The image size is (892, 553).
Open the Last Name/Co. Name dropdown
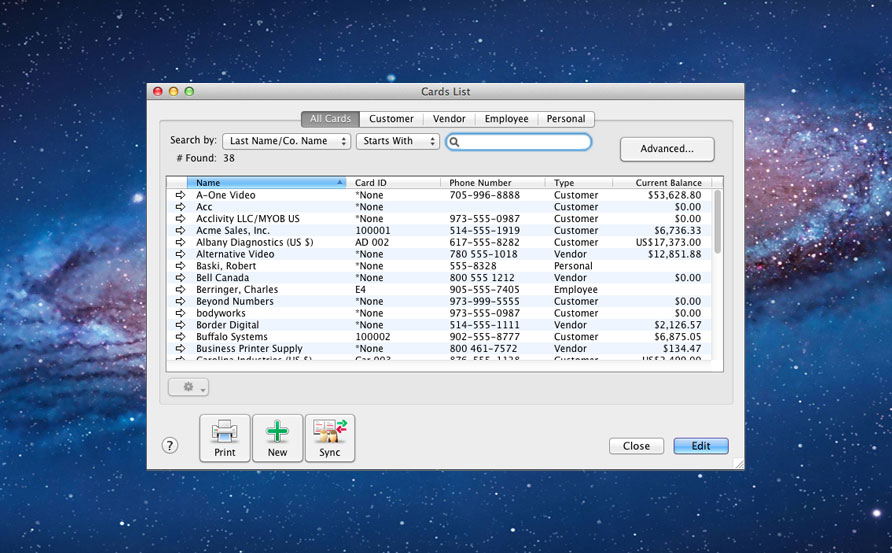tap(286, 141)
